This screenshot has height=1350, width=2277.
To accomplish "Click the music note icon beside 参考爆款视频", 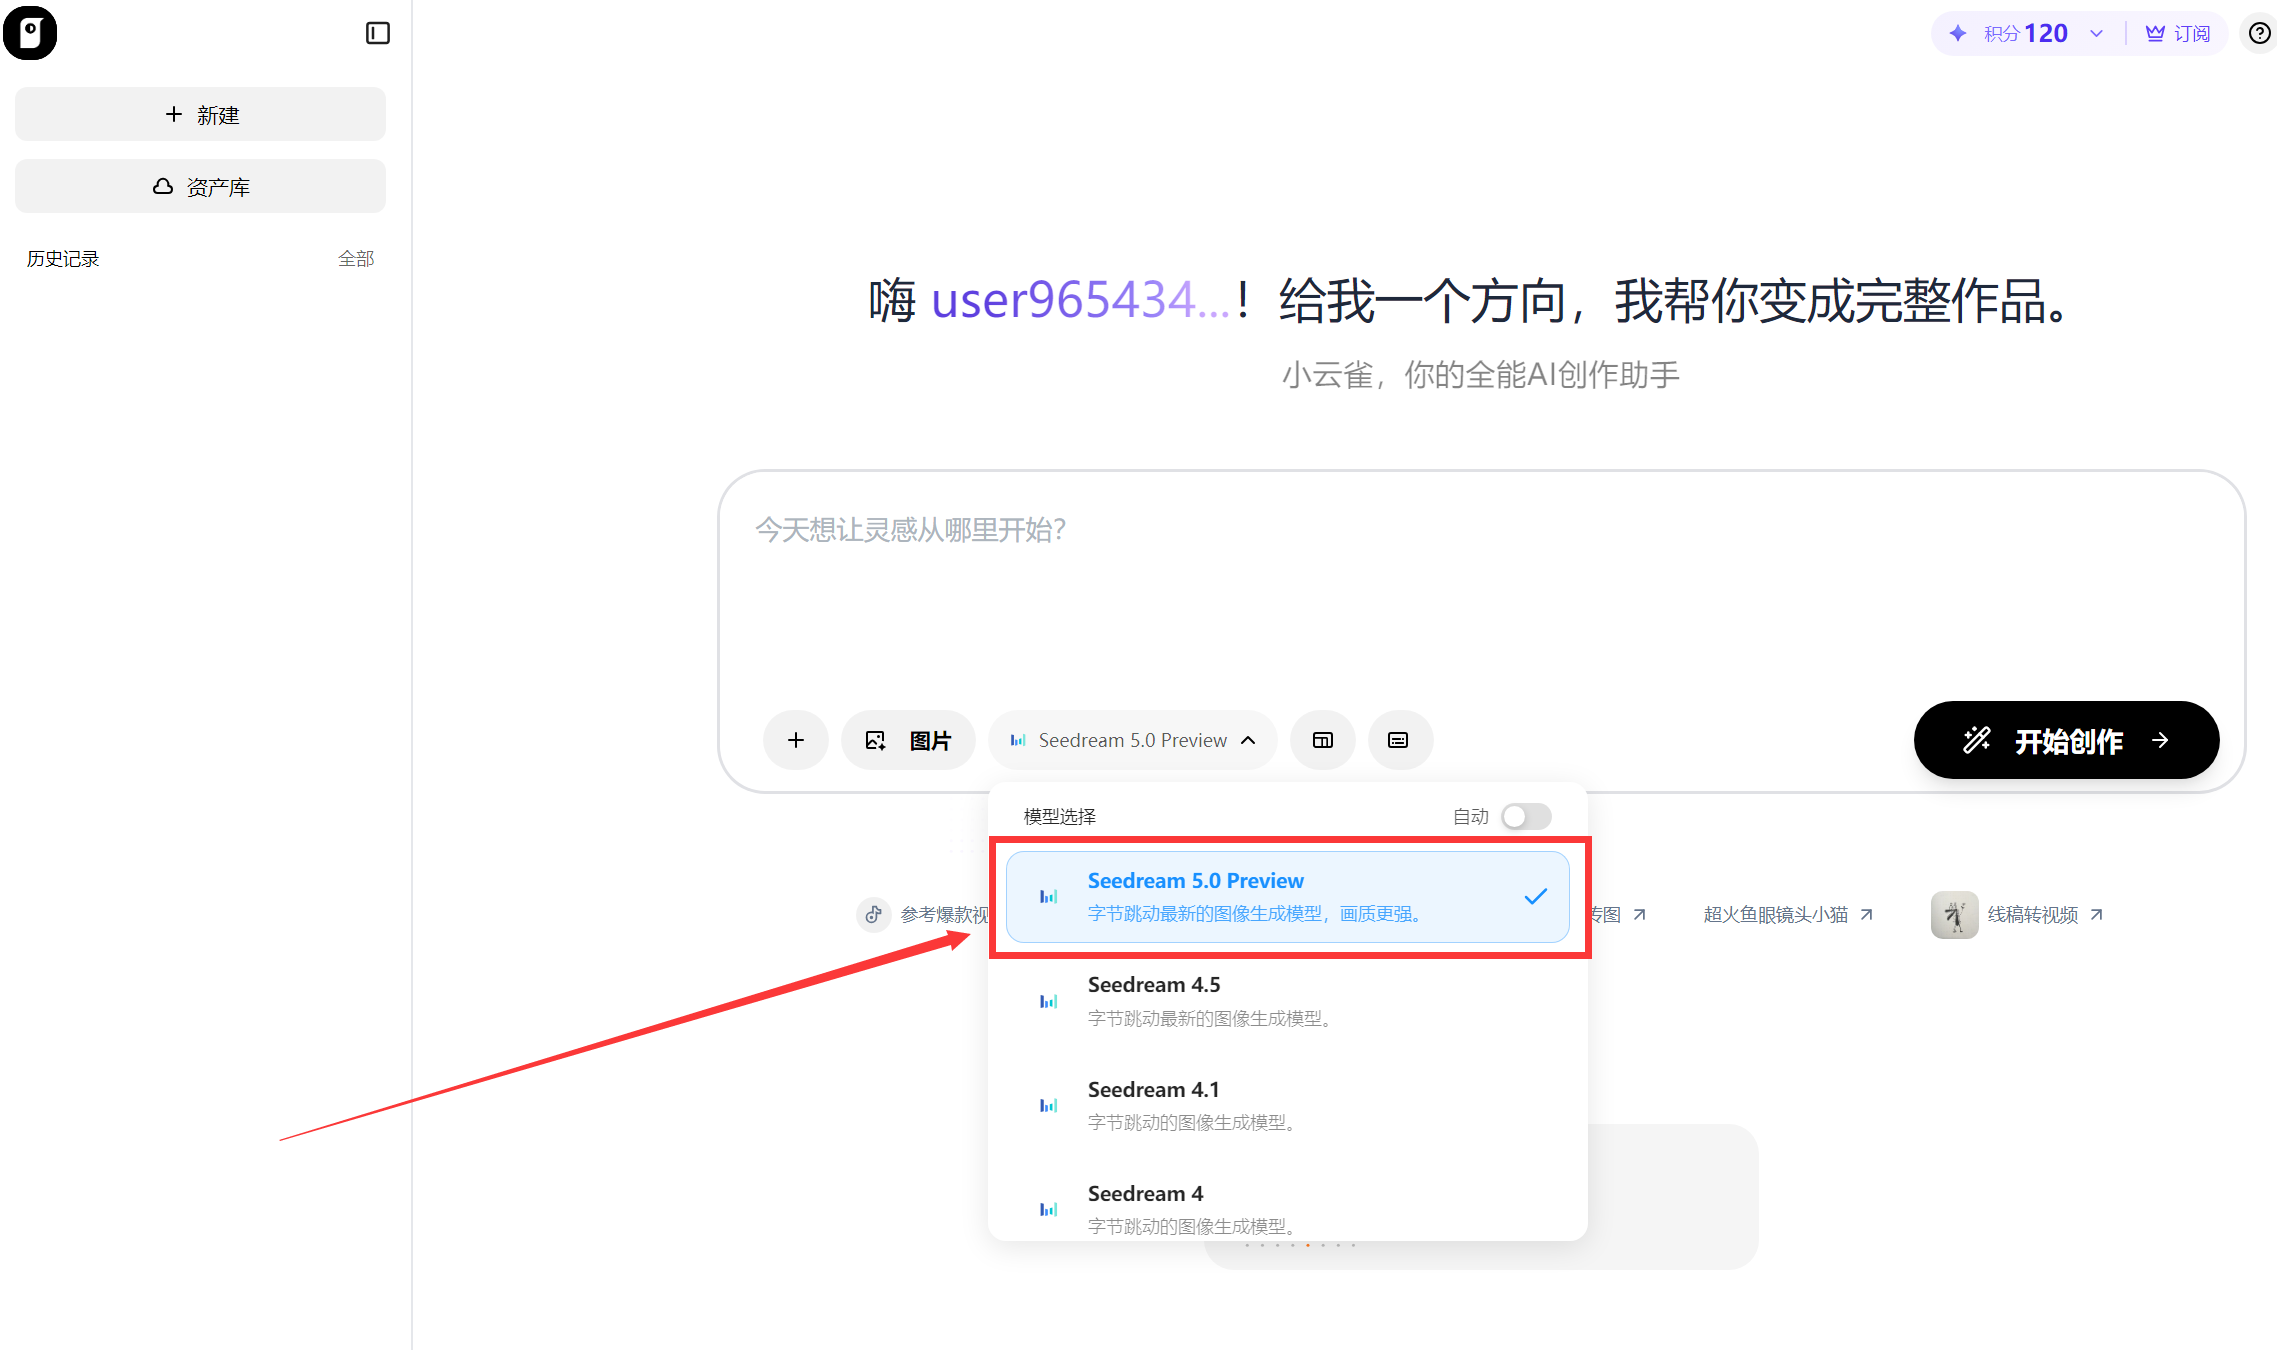I will pyautogui.click(x=873, y=914).
